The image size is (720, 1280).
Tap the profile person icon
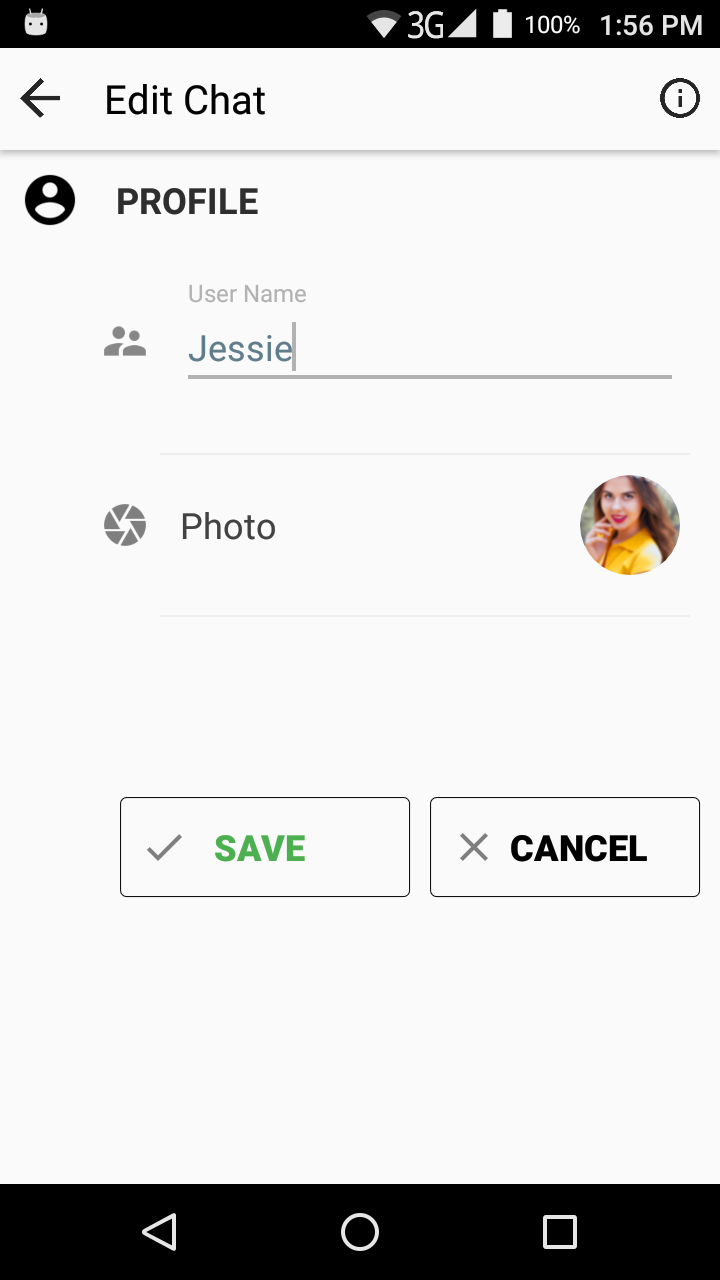[50, 201]
